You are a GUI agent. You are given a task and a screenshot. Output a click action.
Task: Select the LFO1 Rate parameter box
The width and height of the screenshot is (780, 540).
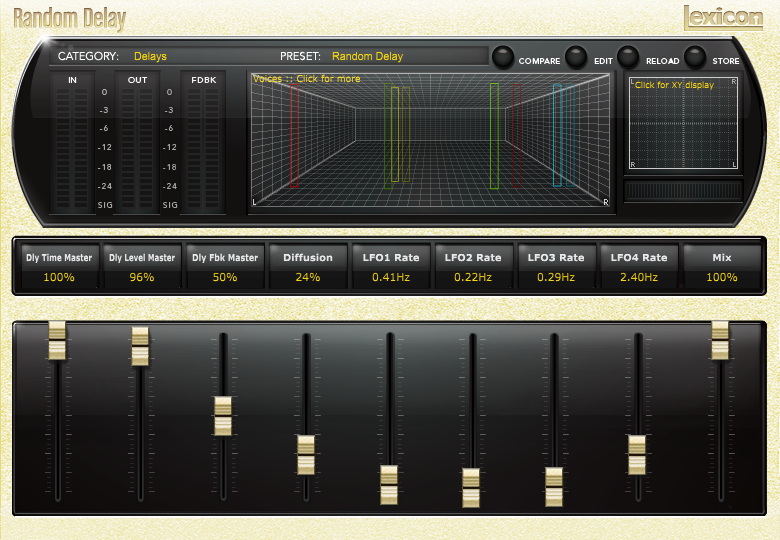[390, 266]
